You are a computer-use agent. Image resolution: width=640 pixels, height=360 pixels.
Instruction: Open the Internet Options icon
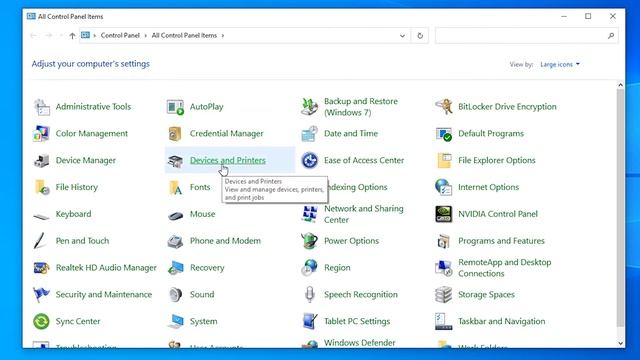(444, 187)
